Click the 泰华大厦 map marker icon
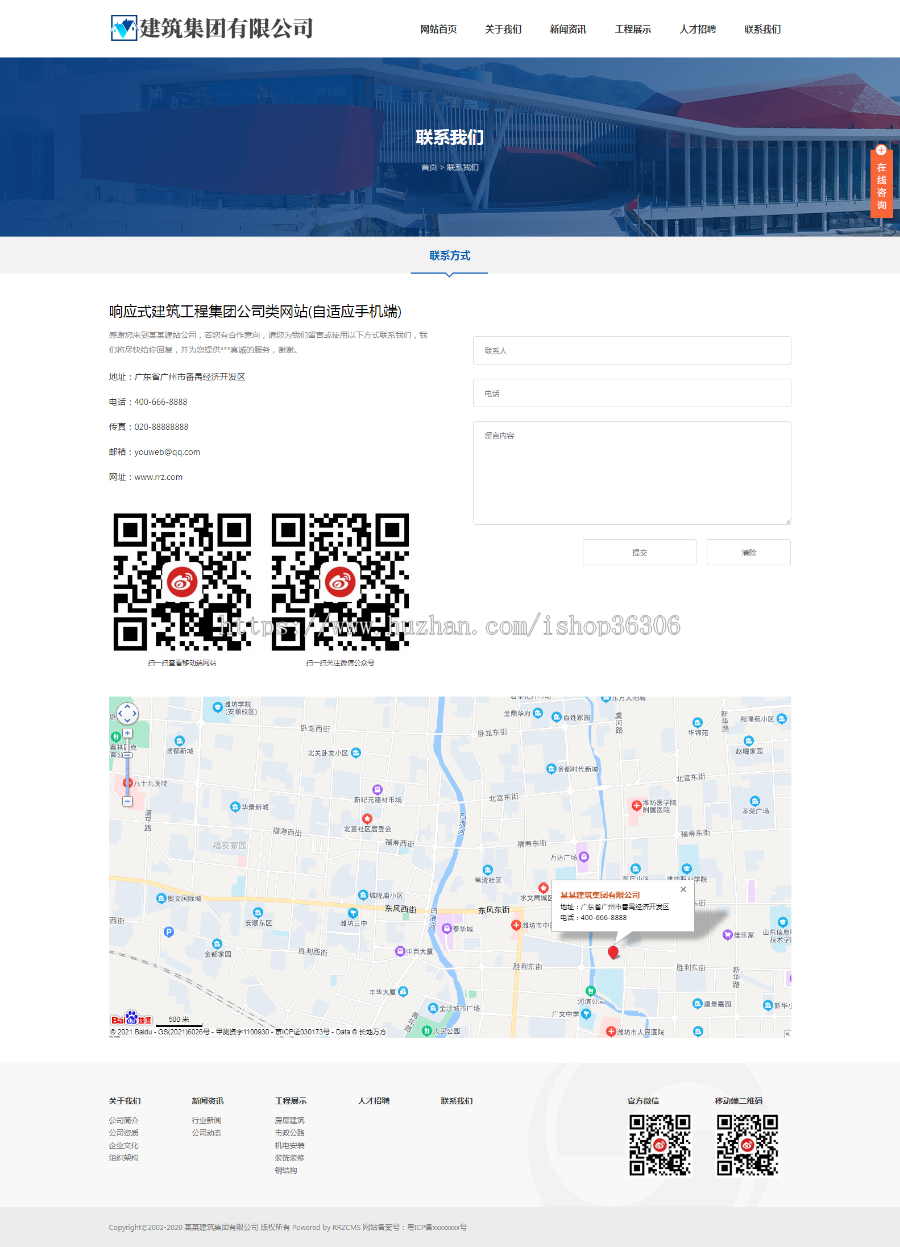 point(403,991)
